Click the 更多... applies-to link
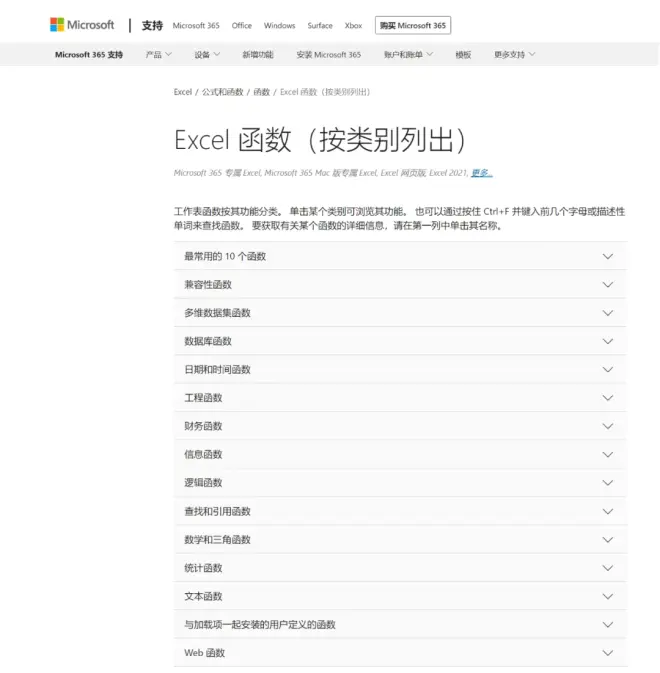Viewport: 660px width, 673px height. pyautogui.click(x=481, y=173)
